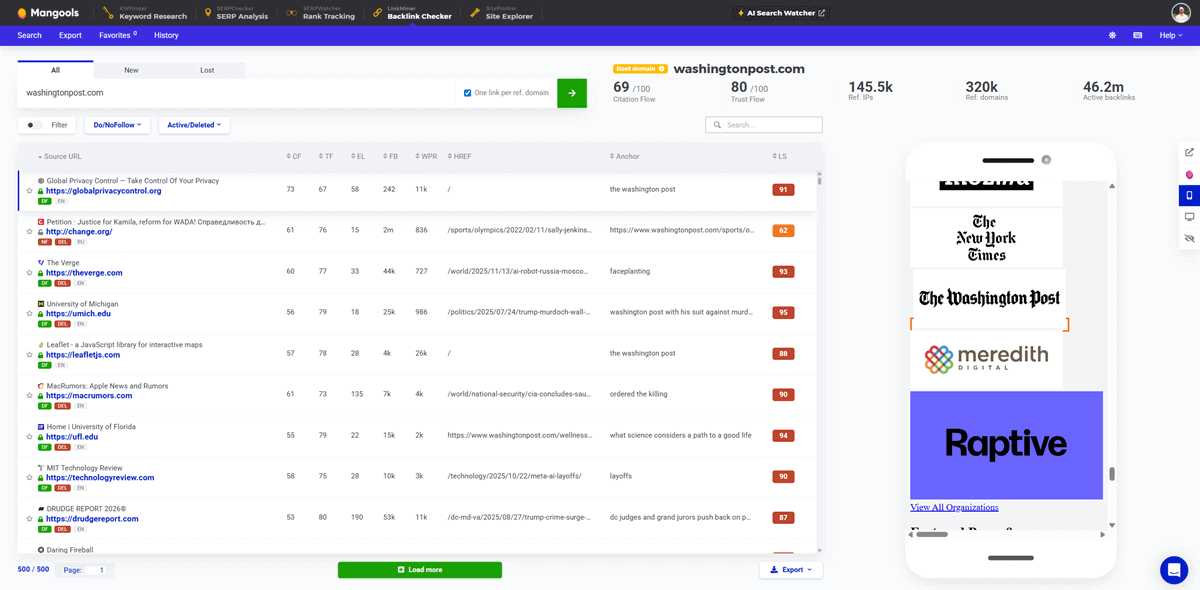Open the chat support bubble

click(1172, 570)
